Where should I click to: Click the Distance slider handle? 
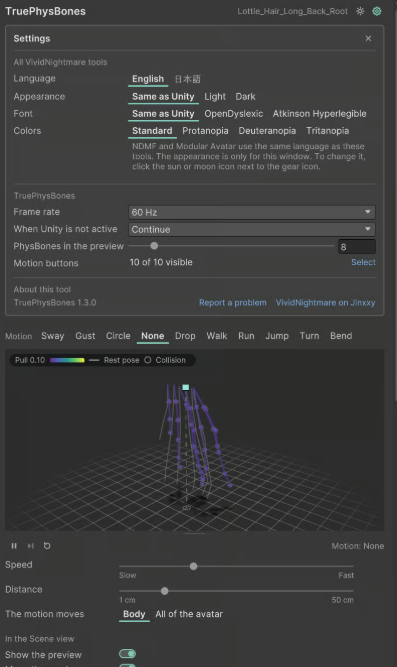164,591
